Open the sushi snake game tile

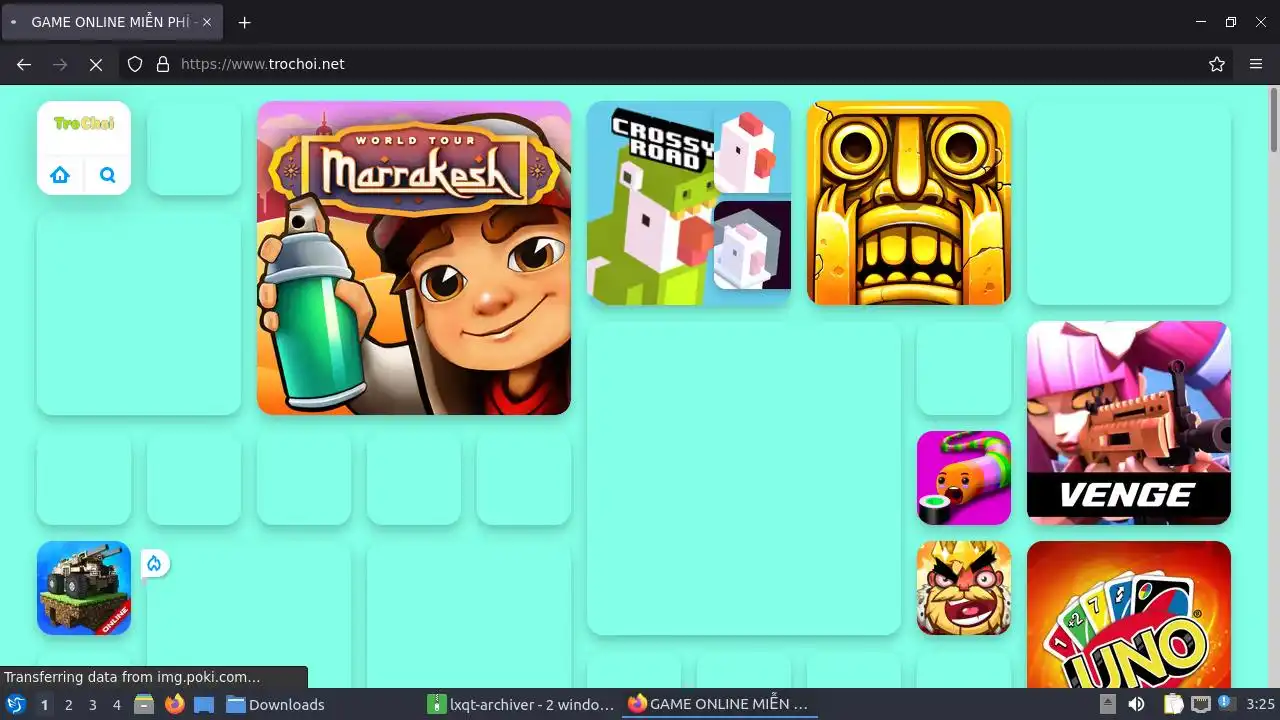point(964,478)
